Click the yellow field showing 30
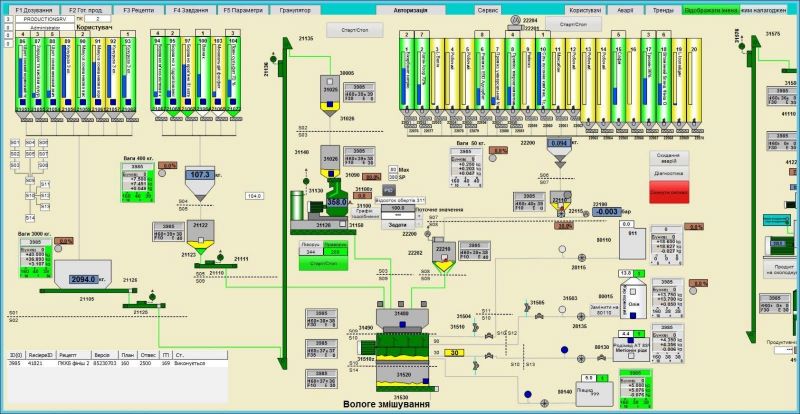 click(453, 353)
